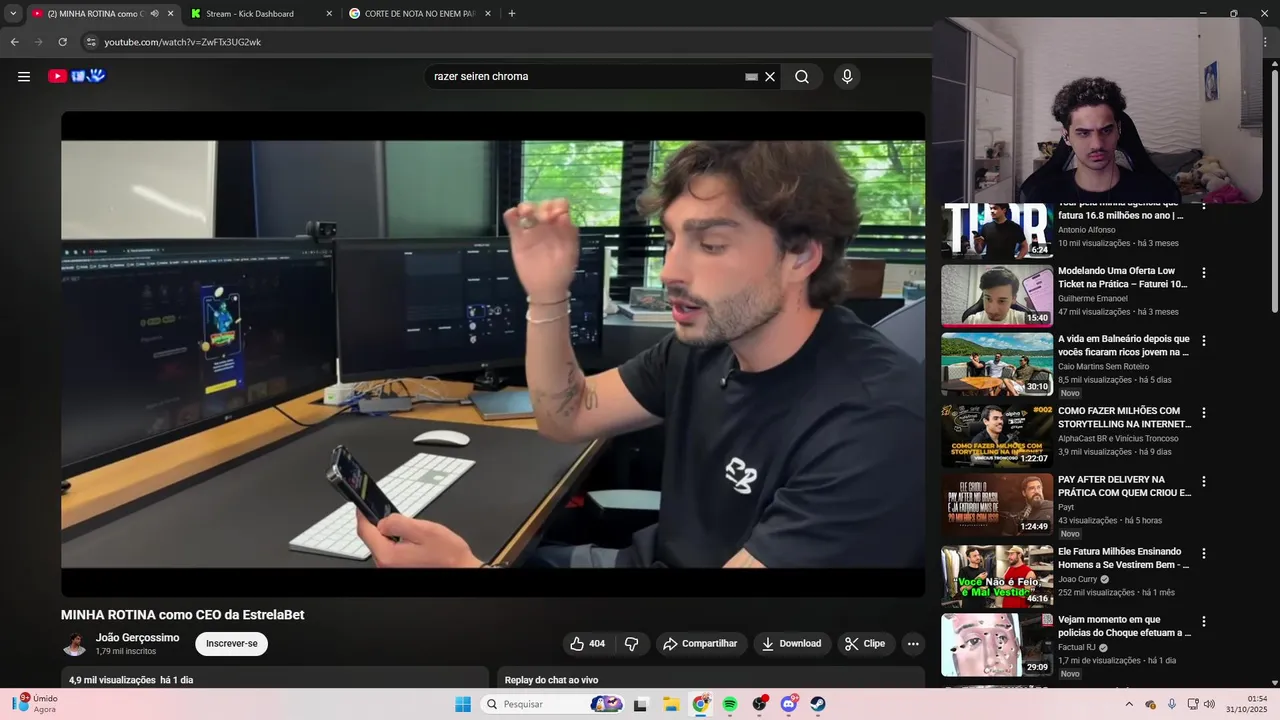
Task: Open João Gerçossimo channel avatar
Action: point(75,644)
